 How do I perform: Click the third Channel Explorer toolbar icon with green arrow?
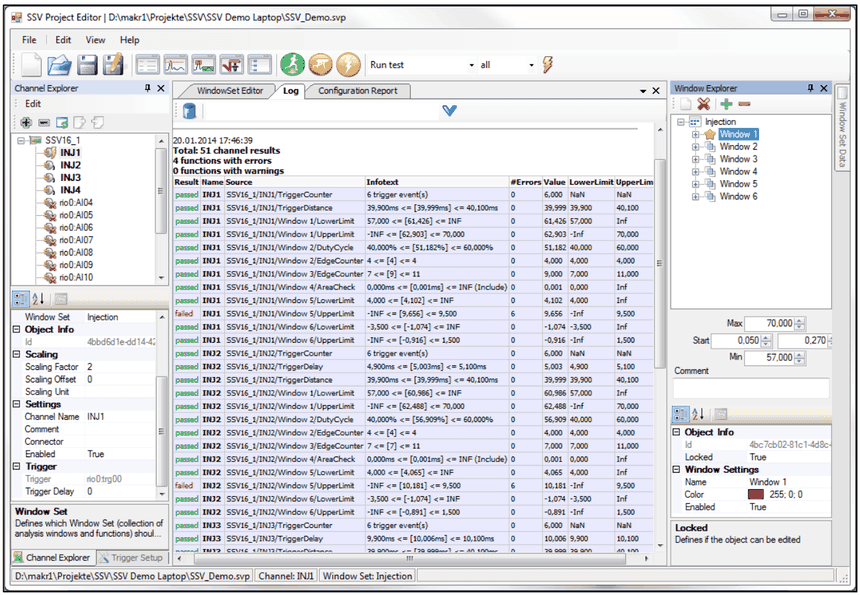62,122
